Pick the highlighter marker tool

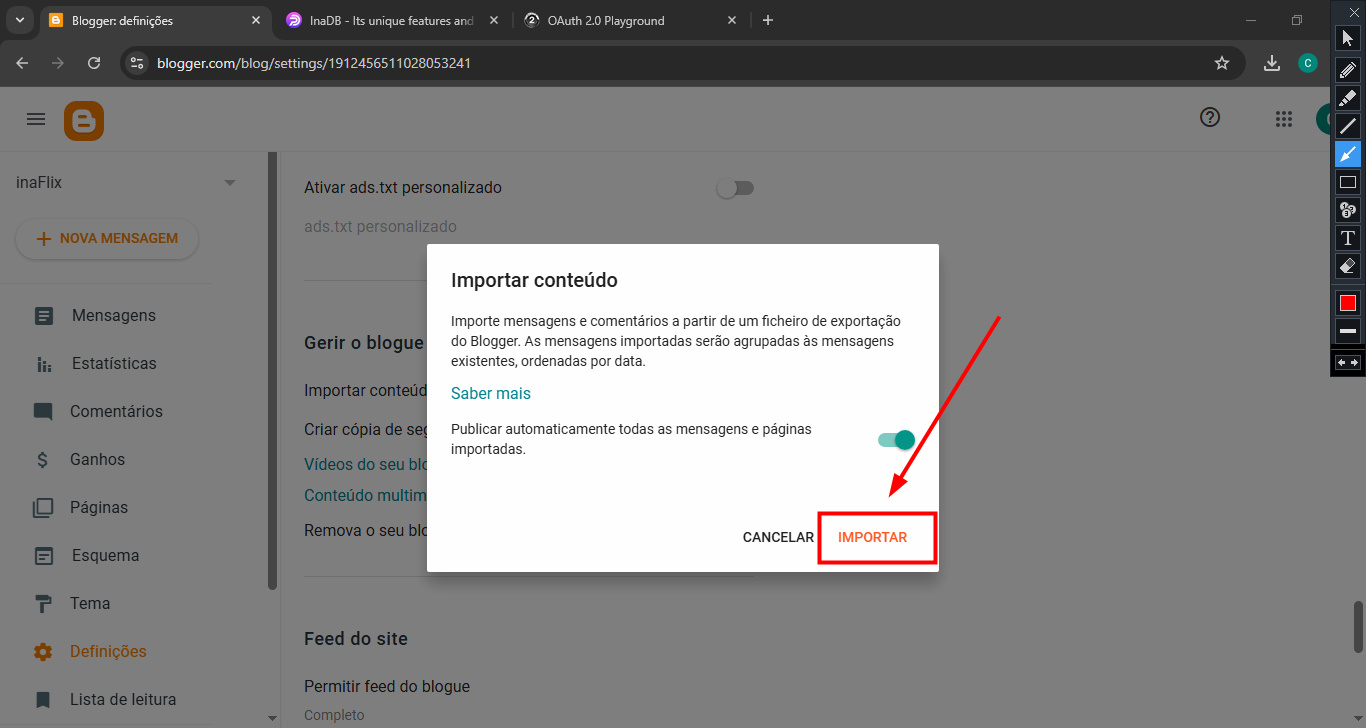click(x=1347, y=97)
